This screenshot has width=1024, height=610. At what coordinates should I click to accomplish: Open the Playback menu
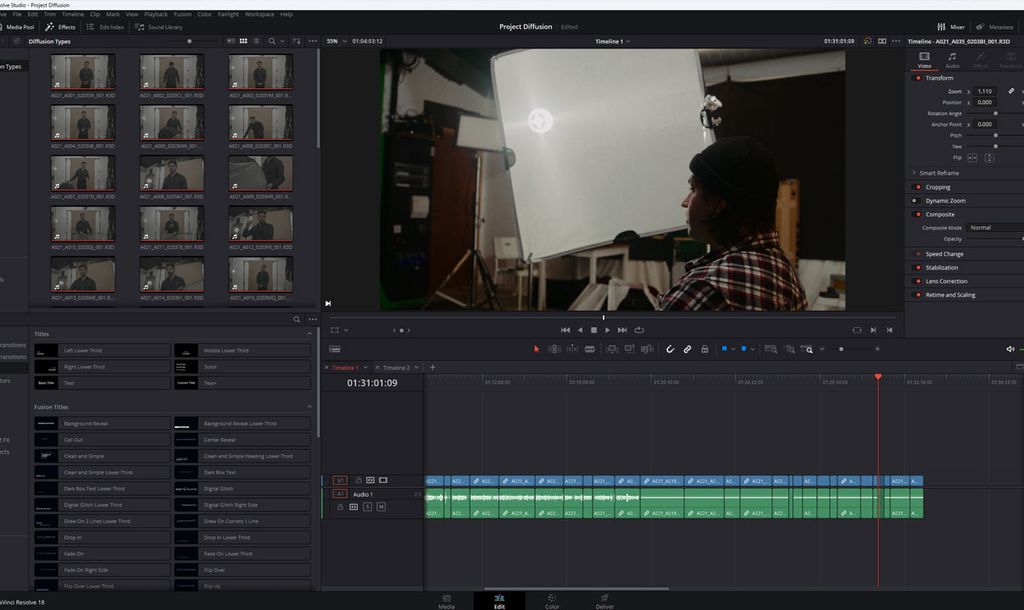(x=157, y=14)
